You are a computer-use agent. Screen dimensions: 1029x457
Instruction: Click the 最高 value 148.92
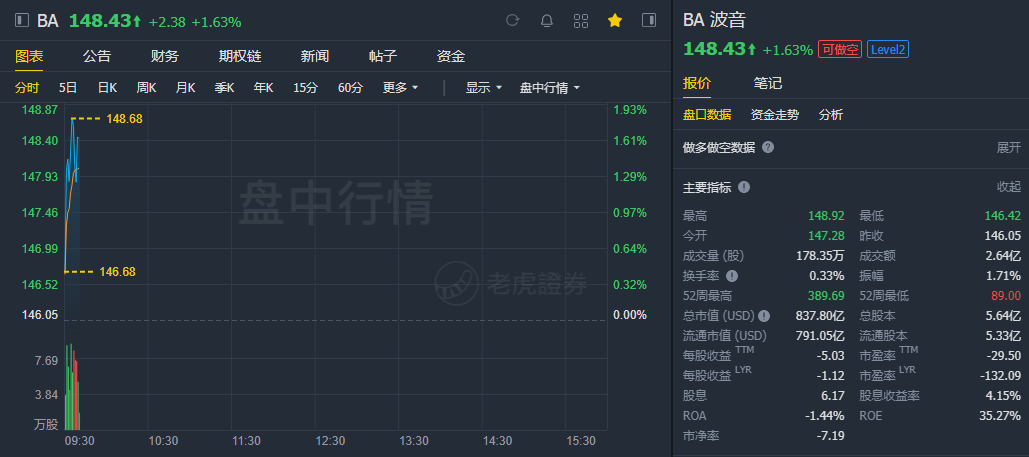[x=826, y=215]
